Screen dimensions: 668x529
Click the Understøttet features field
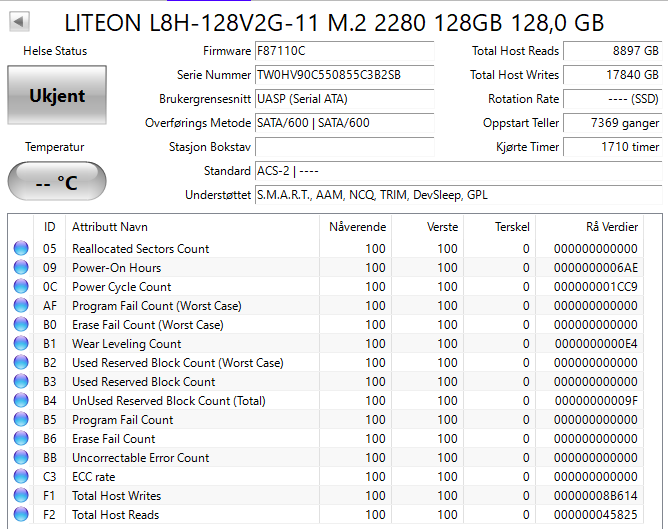(458, 195)
